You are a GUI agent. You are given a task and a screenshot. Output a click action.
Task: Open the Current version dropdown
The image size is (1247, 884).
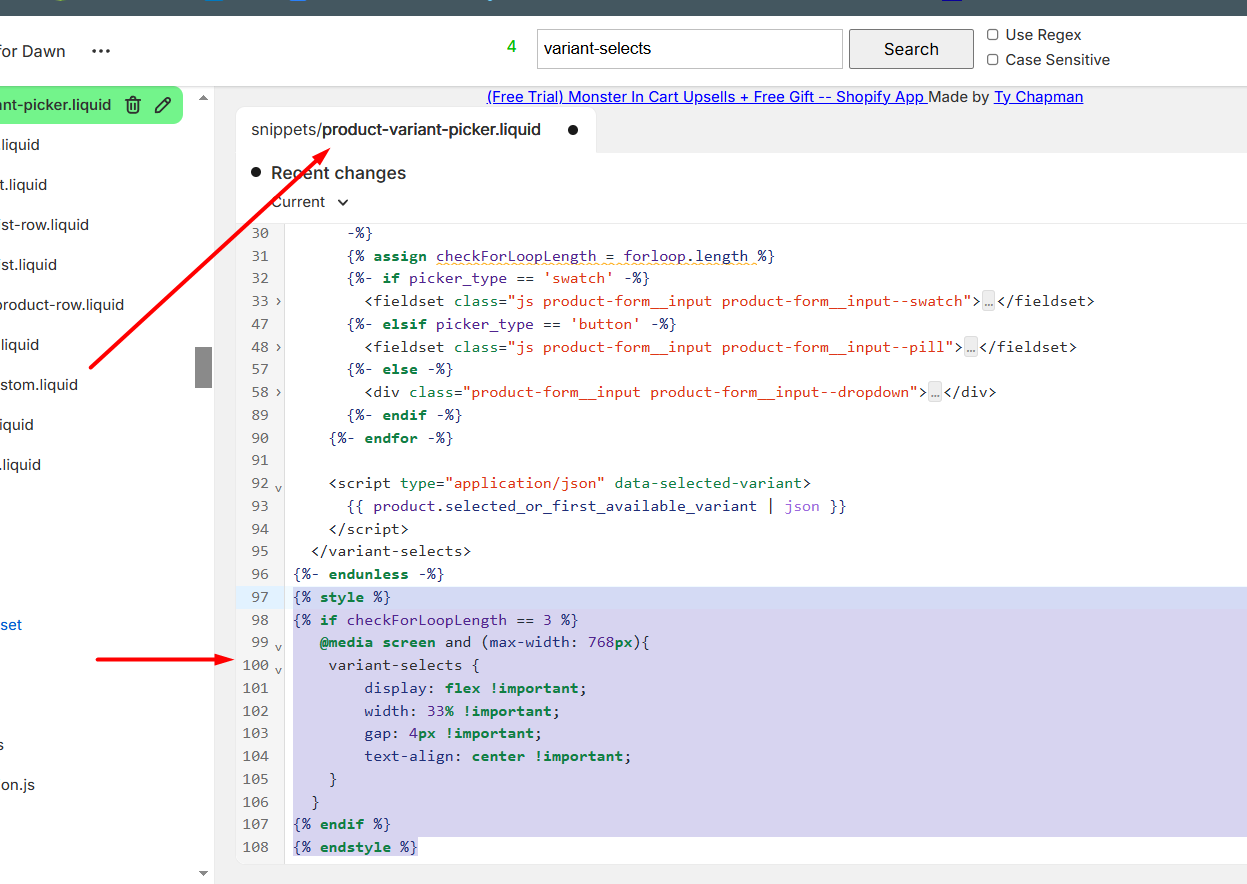coord(310,202)
